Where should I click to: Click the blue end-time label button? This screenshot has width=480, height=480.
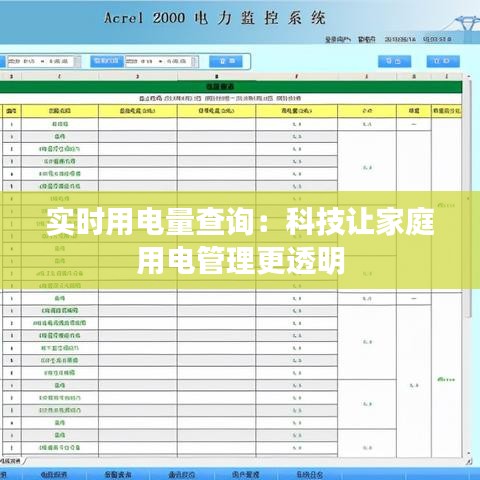click(107, 61)
